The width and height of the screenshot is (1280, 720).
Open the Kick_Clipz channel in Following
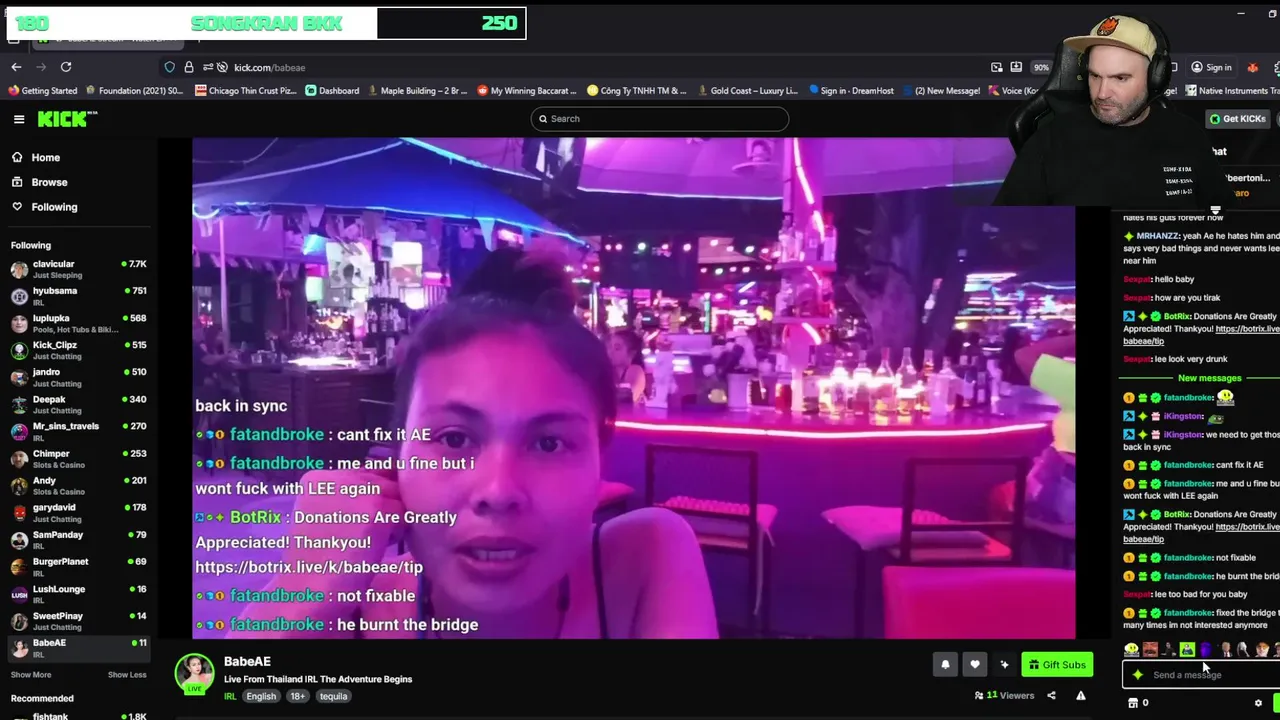pyautogui.click(x=78, y=350)
